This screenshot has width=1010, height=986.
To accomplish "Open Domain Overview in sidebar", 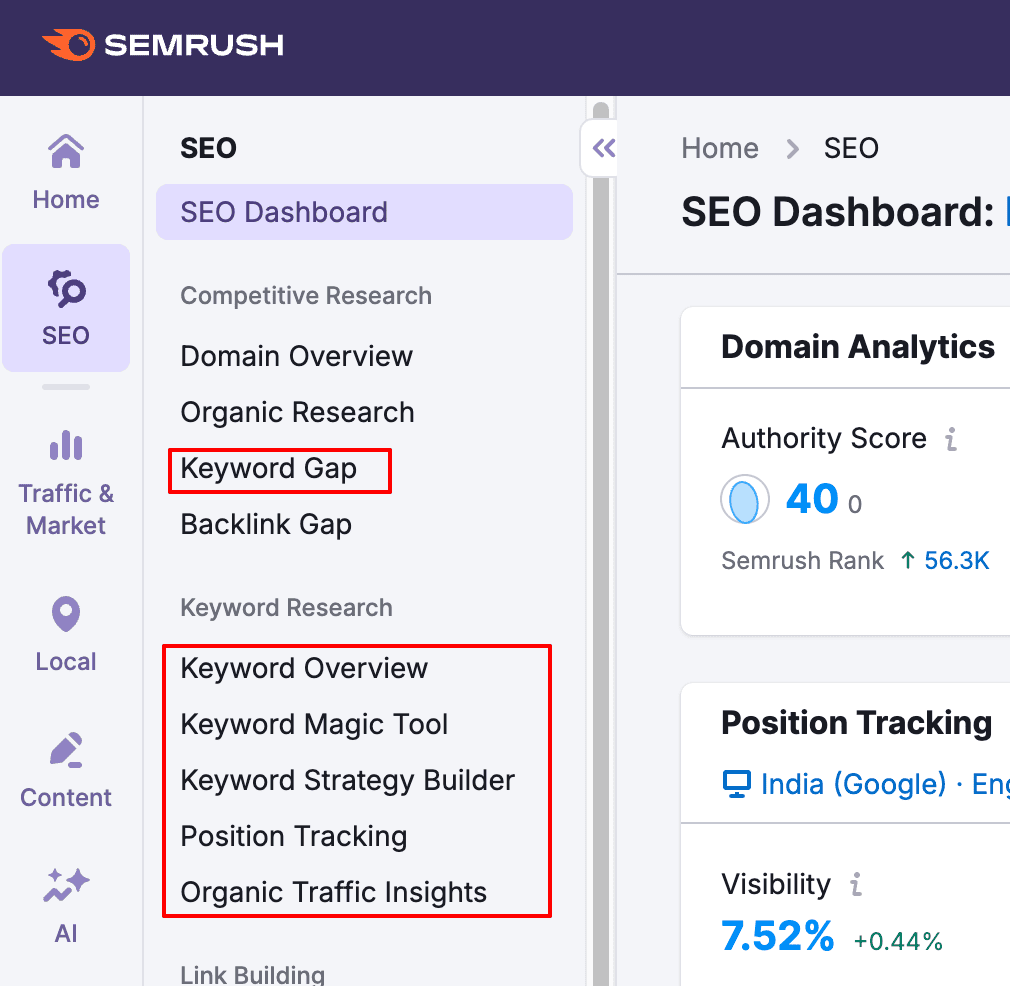I will pos(296,356).
